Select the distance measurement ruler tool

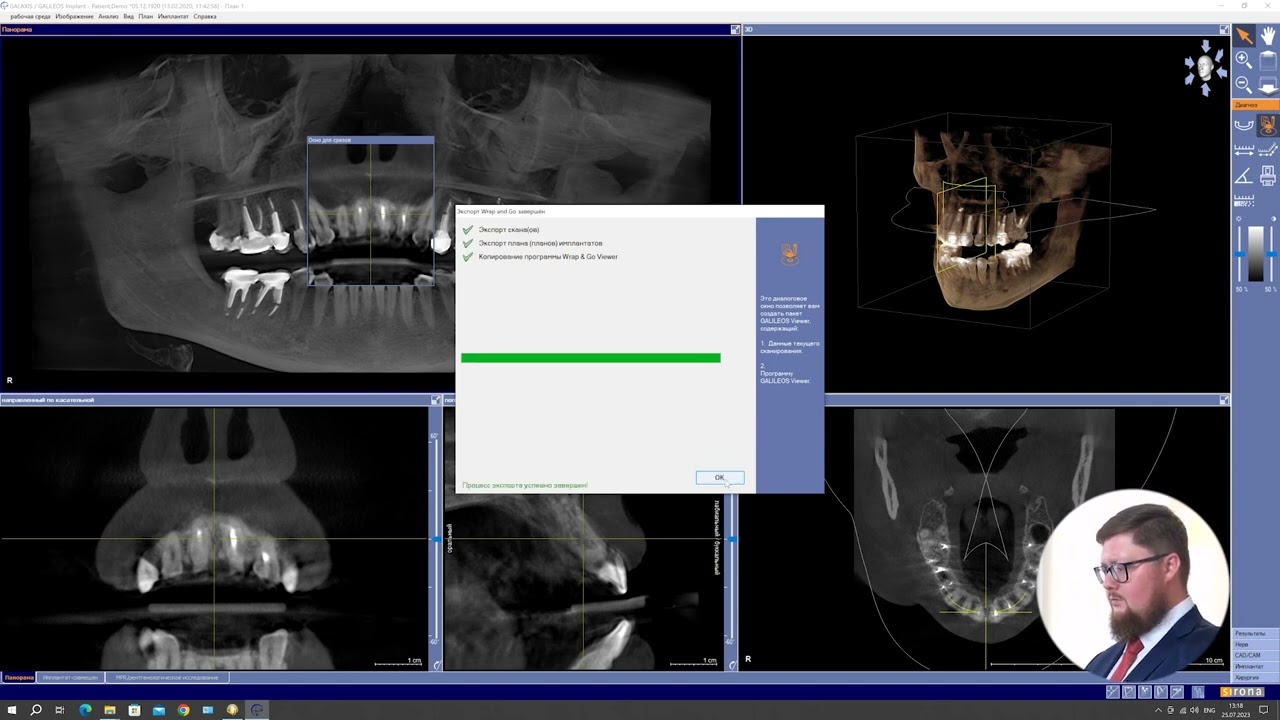click(x=1243, y=150)
